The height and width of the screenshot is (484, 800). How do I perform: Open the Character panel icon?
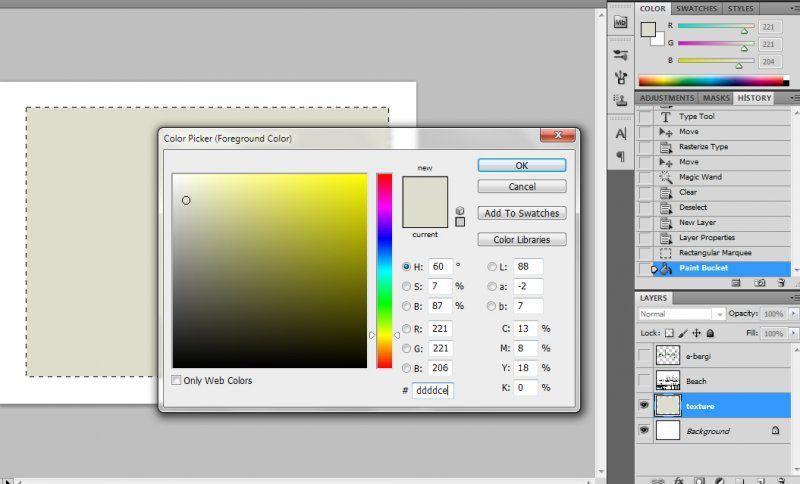[620, 133]
